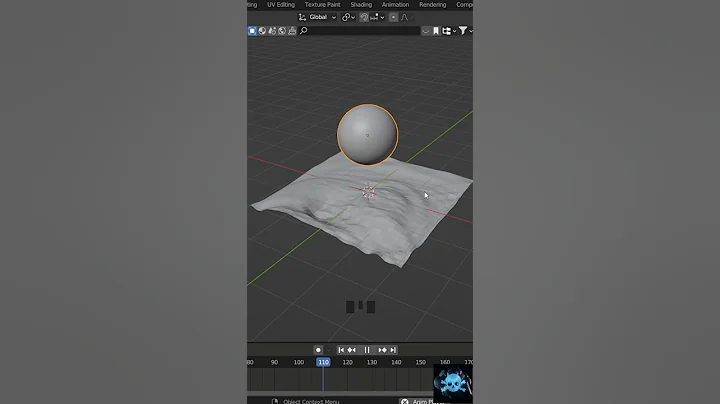Select the material preview sphere icon
Screen dimensions: 720x404
click(262, 31)
